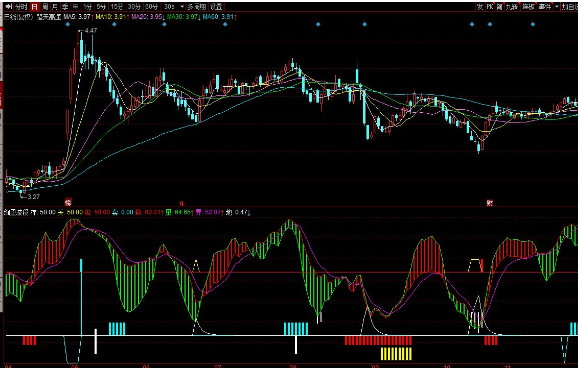Open the 设置 settings button

[216, 7]
